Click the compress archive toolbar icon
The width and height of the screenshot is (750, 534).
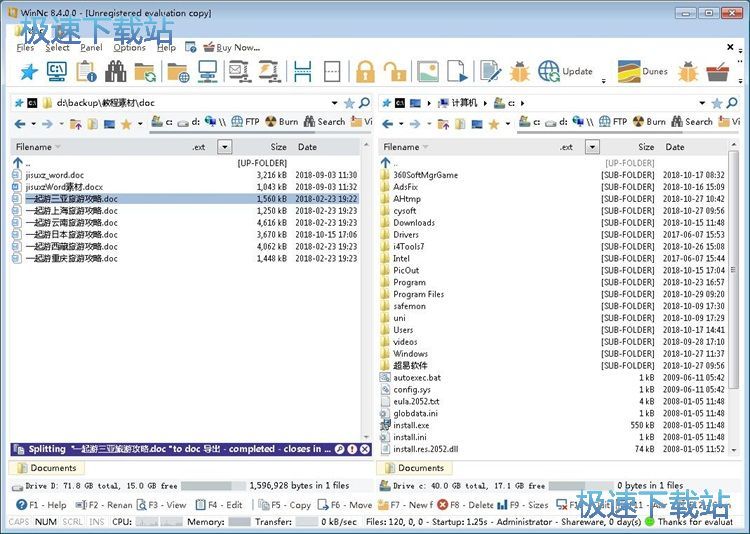pos(239,72)
